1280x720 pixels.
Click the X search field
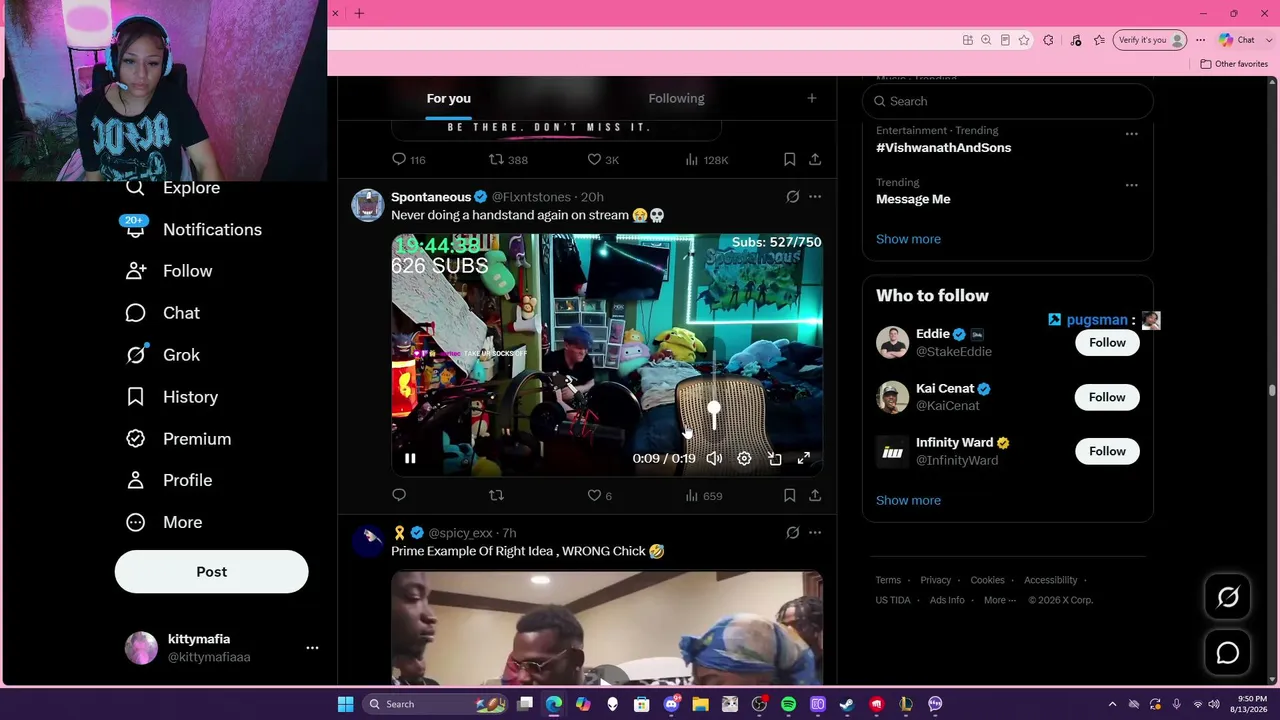coord(1007,101)
